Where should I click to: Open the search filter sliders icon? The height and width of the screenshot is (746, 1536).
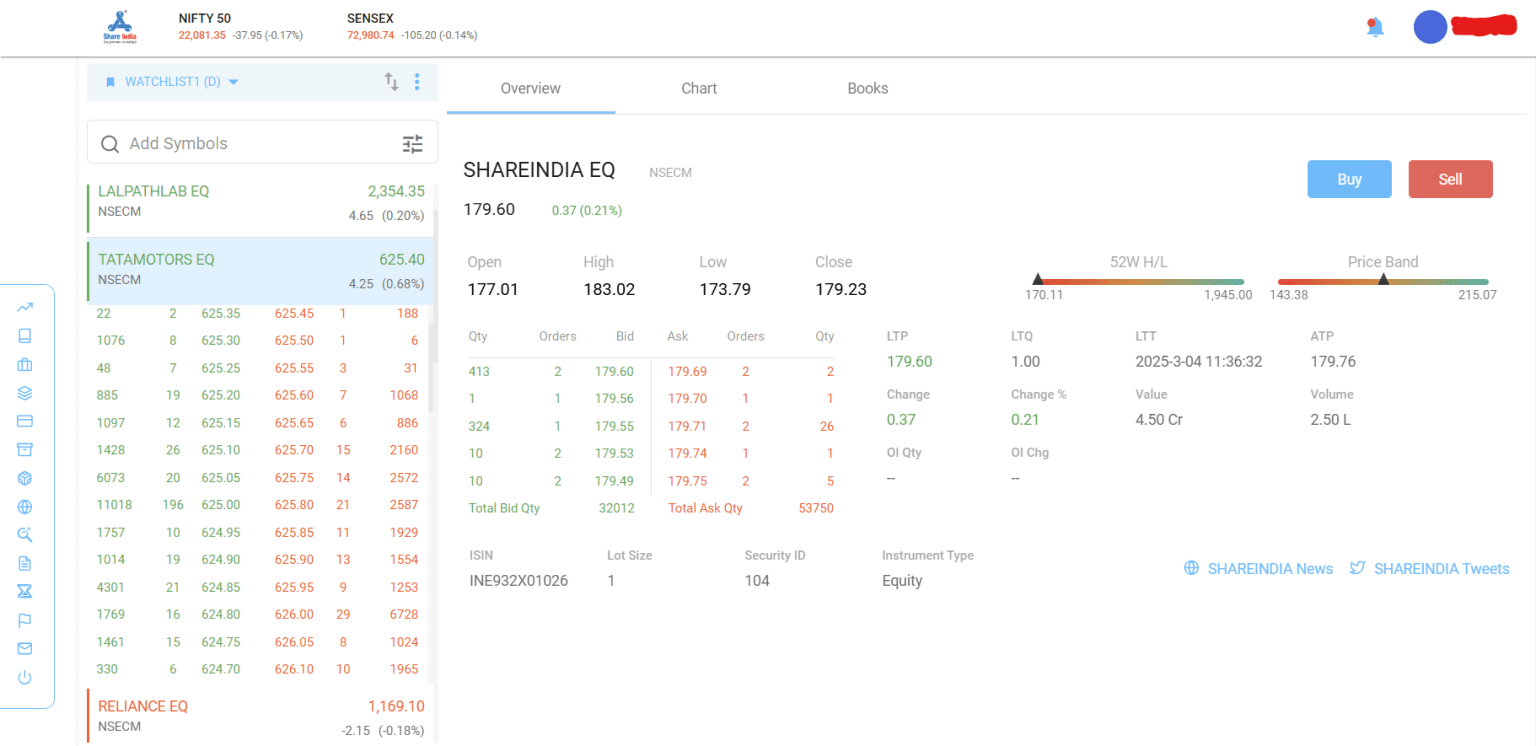(413, 144)
